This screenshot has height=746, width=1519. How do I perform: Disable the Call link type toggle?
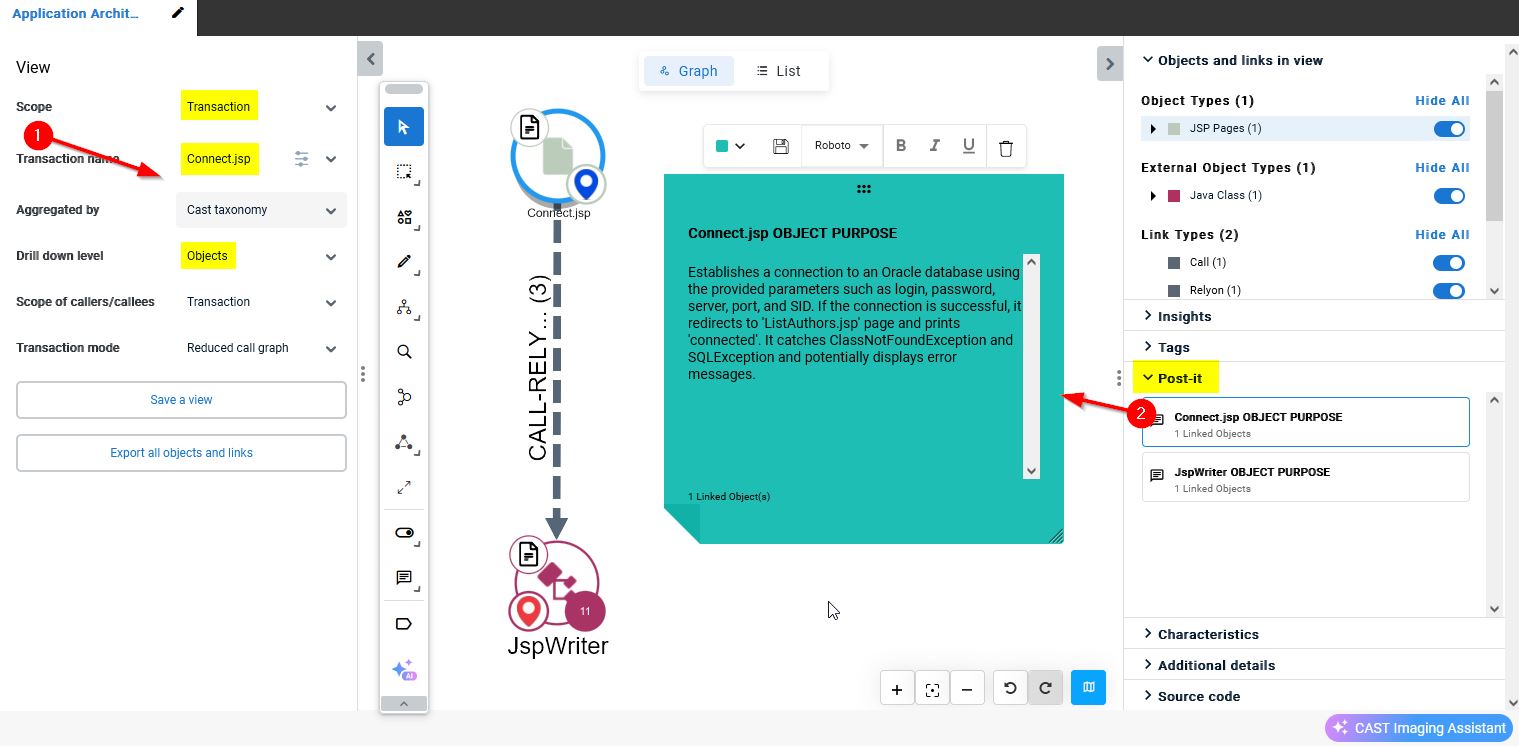coord(1448,263)
